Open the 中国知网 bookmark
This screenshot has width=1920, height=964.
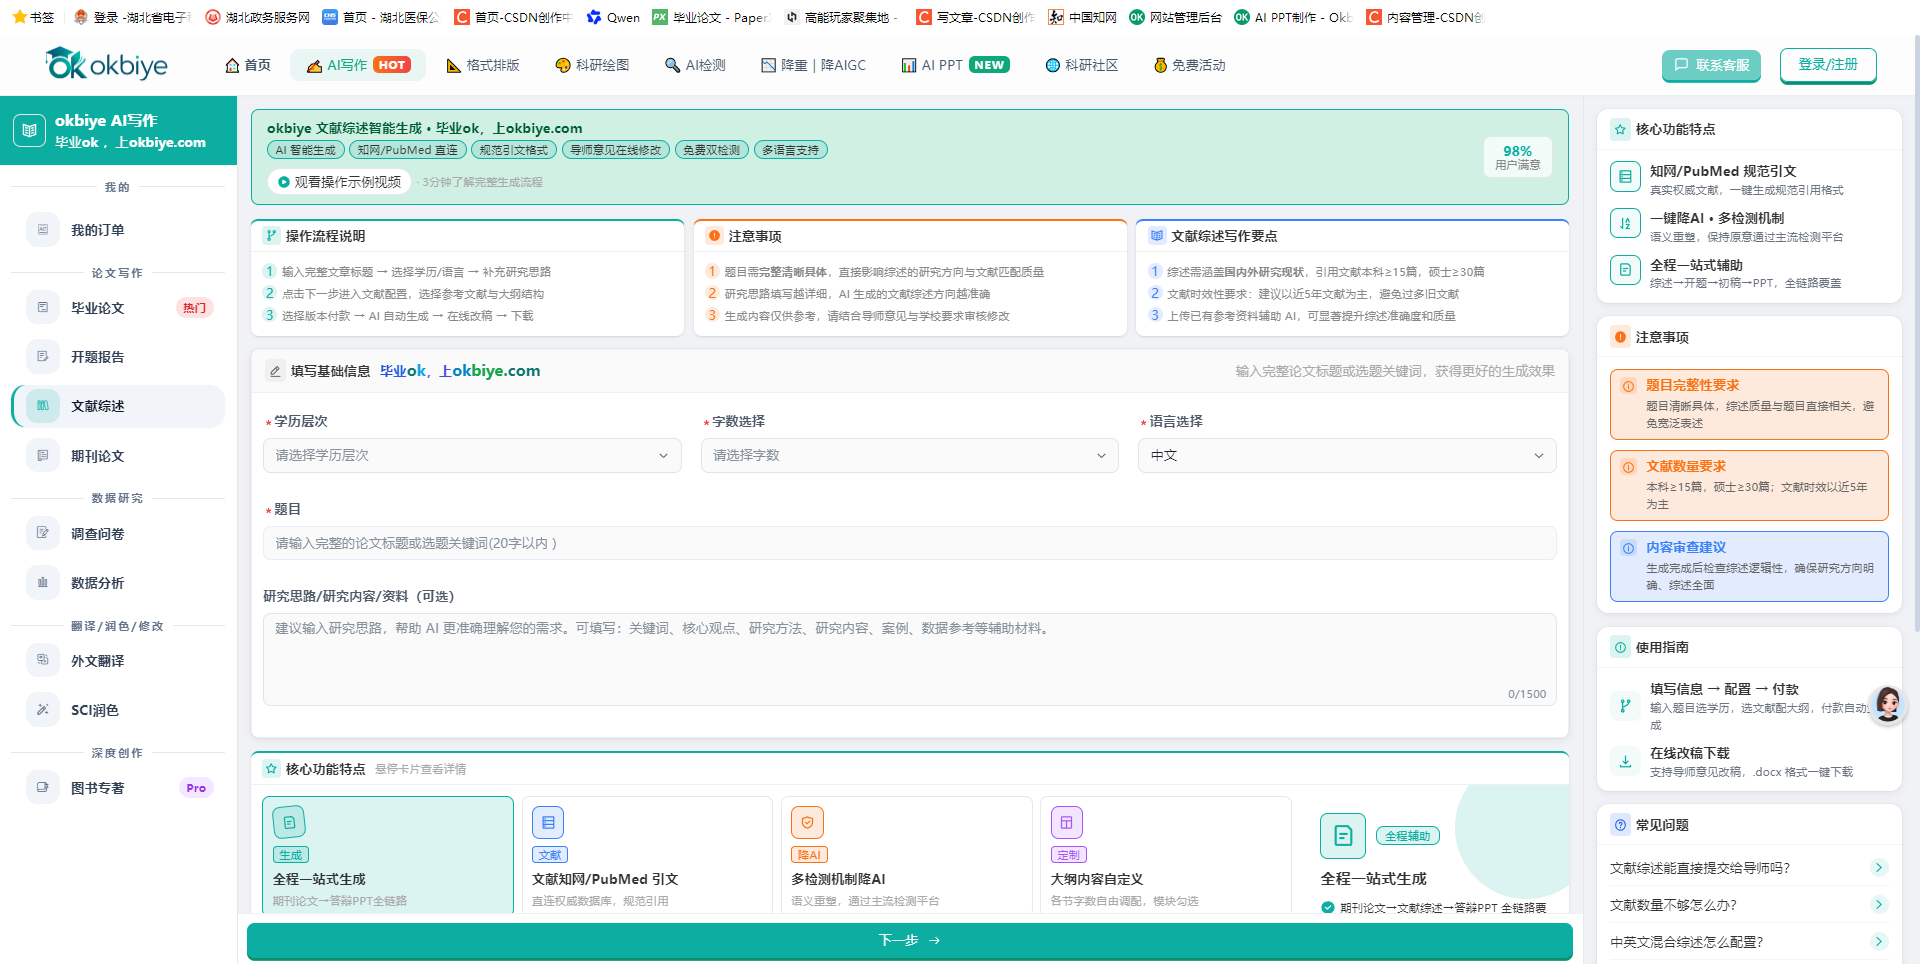pos(1082,17)
